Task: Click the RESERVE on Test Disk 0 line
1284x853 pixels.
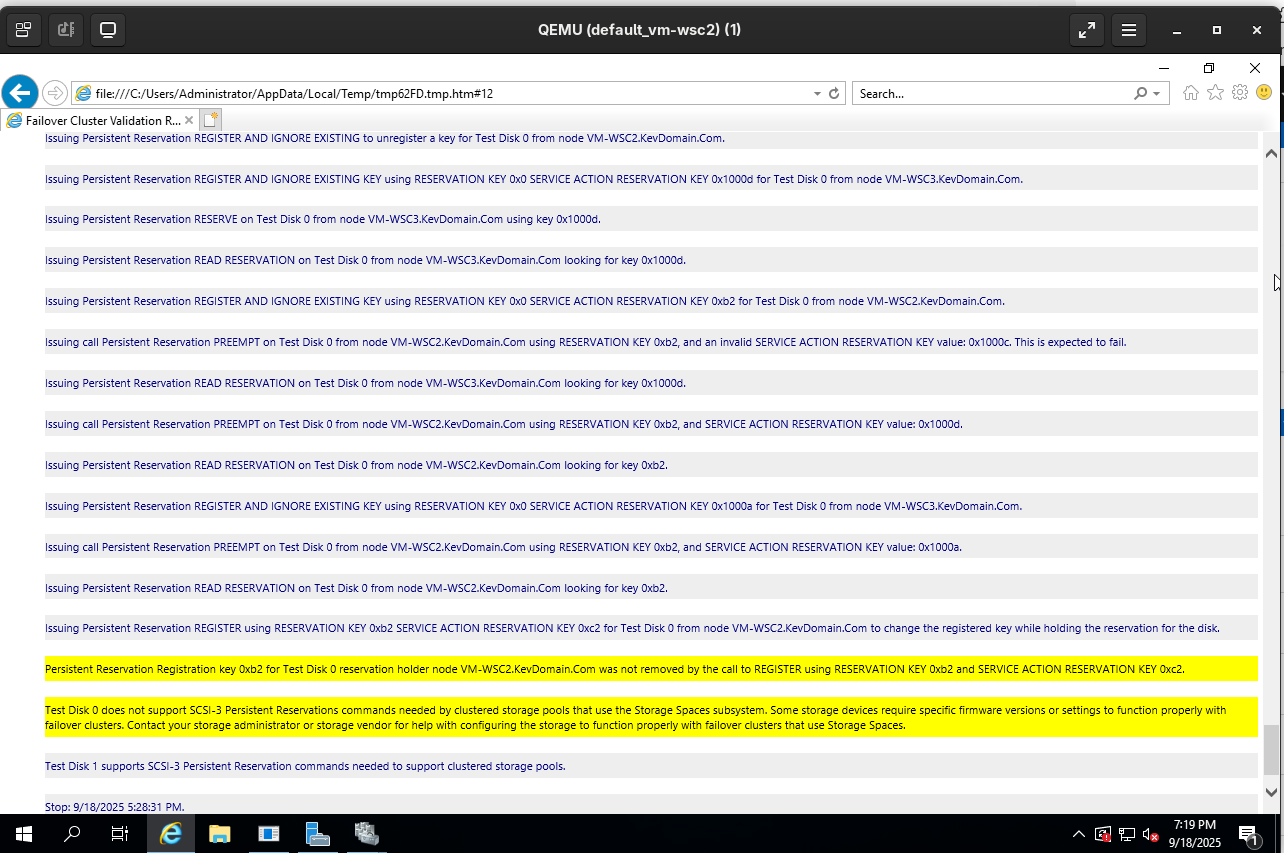Action: pos(651,219)
